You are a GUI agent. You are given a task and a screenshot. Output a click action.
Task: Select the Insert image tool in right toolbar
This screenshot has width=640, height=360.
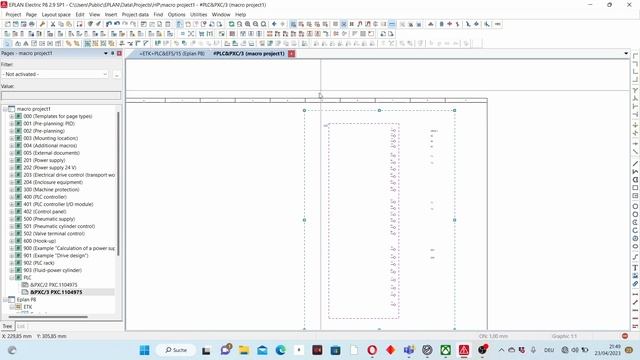635,276
